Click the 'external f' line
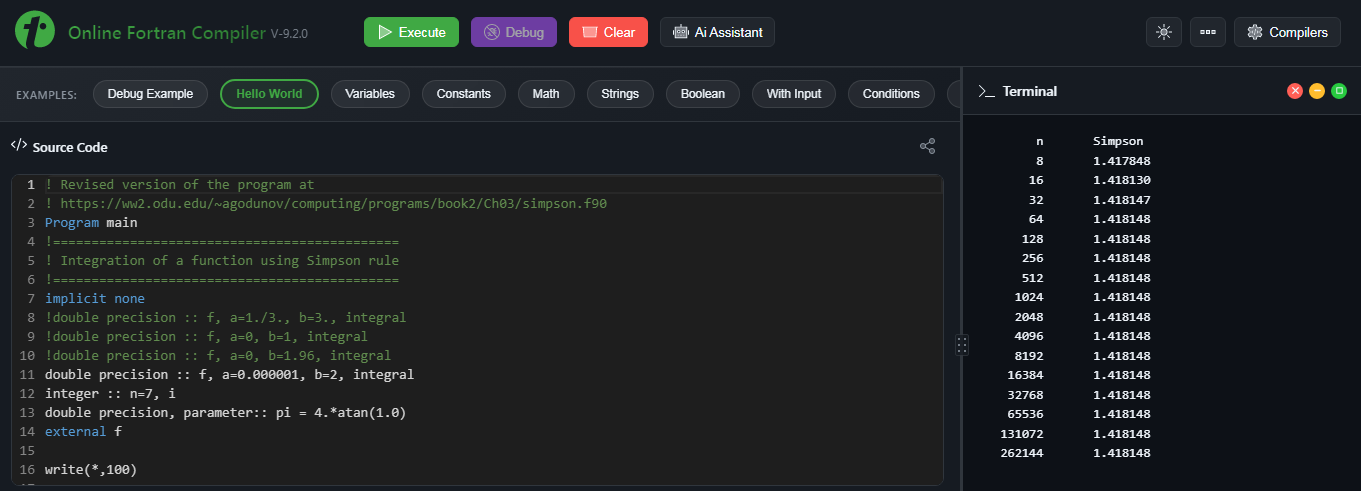The height and width of the screenshot is (491, 1361). [83, 431]
